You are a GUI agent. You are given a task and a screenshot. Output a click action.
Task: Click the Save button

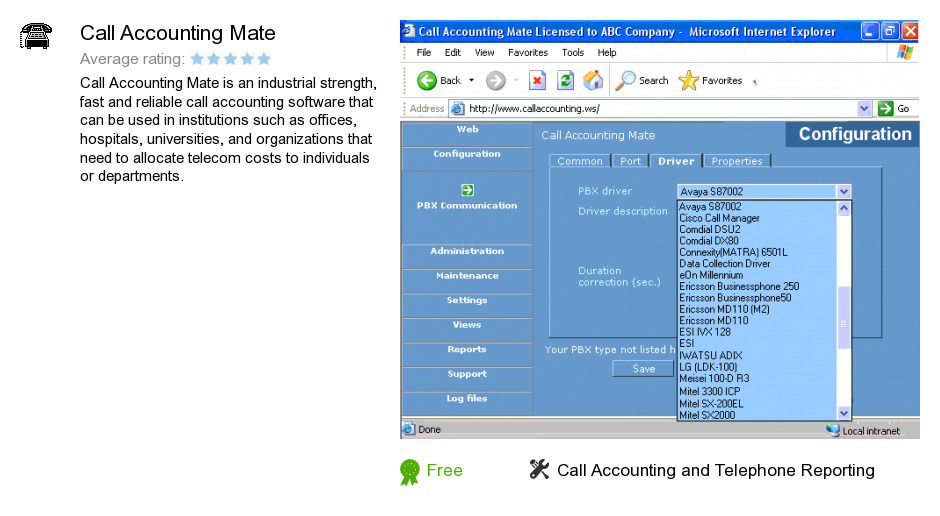pos(644,369)
